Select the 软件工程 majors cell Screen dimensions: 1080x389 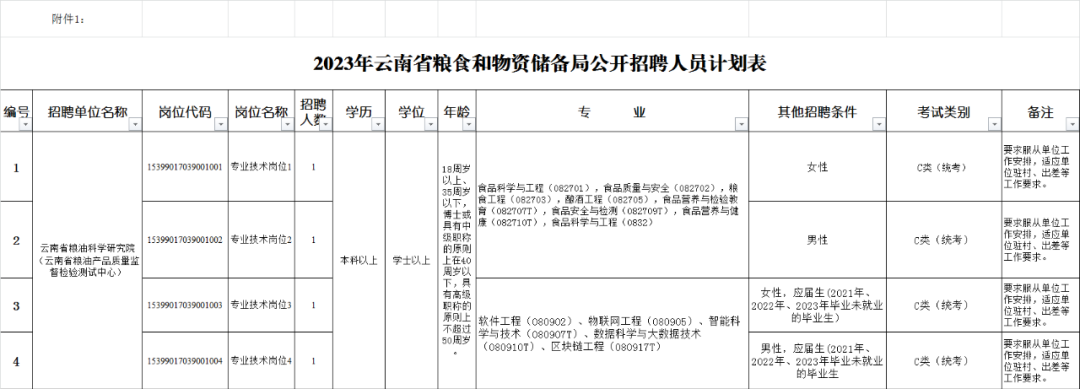click(x=612, y=334)
